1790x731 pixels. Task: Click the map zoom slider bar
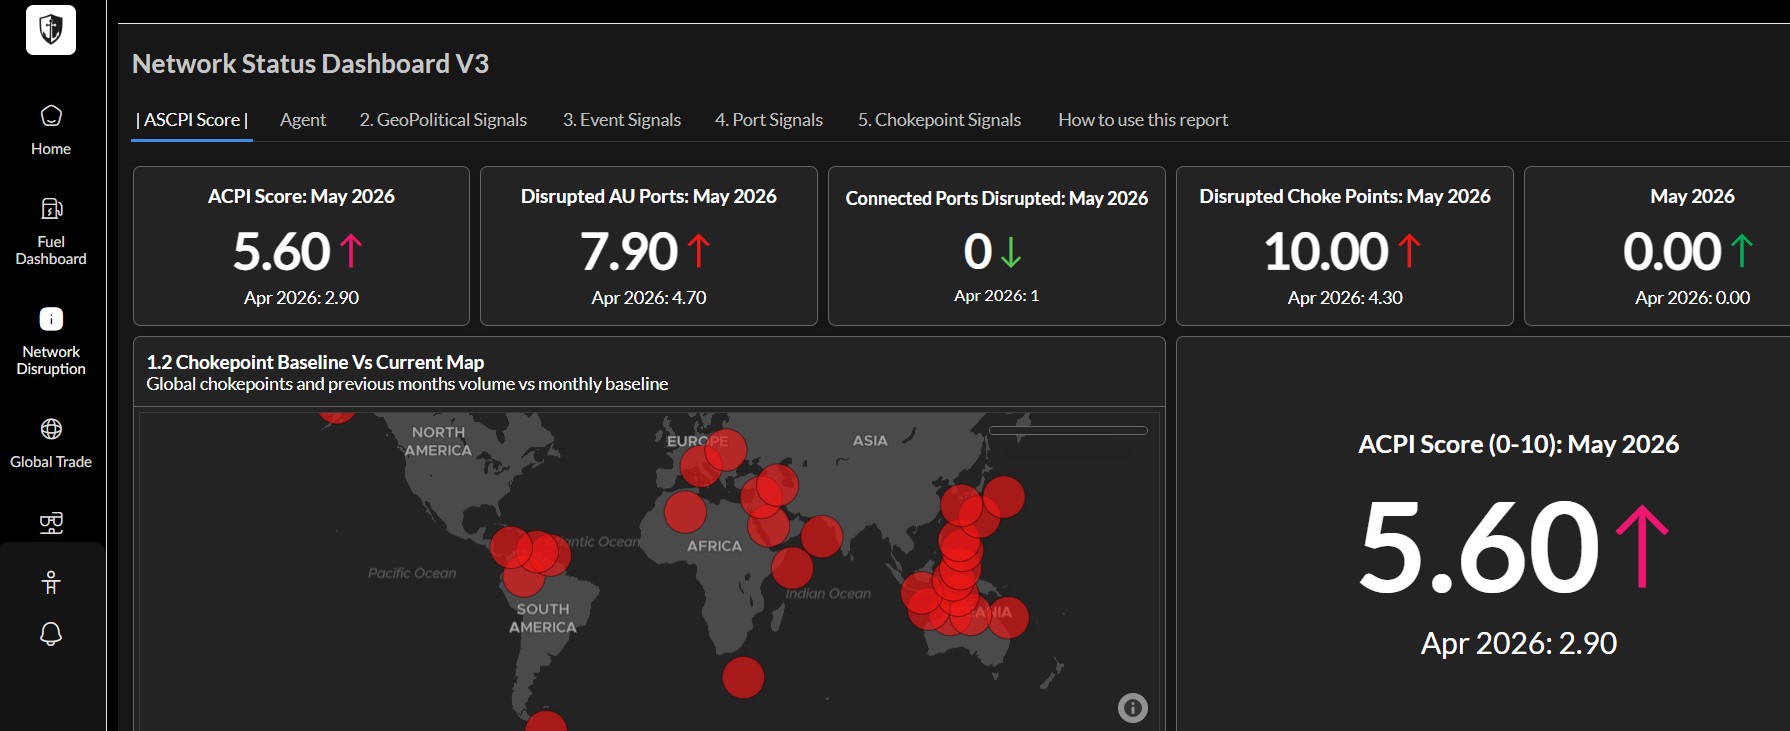[1068, 431]
